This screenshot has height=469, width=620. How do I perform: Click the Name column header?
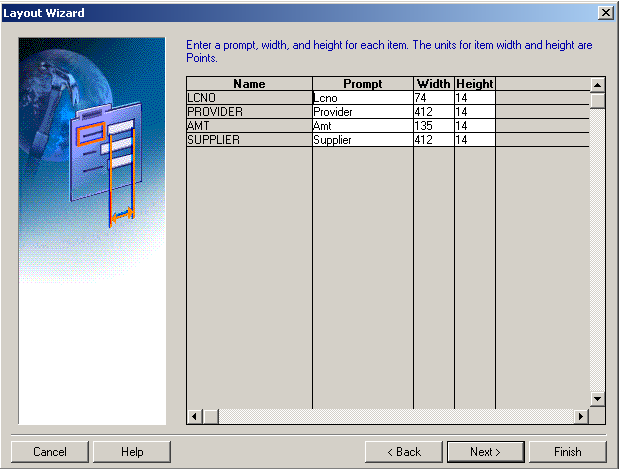(x=249, y=84)
